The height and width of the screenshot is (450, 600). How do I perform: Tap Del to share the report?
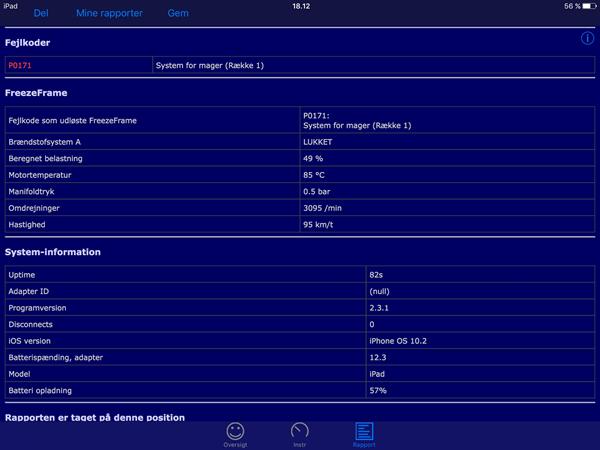[41, 13]
